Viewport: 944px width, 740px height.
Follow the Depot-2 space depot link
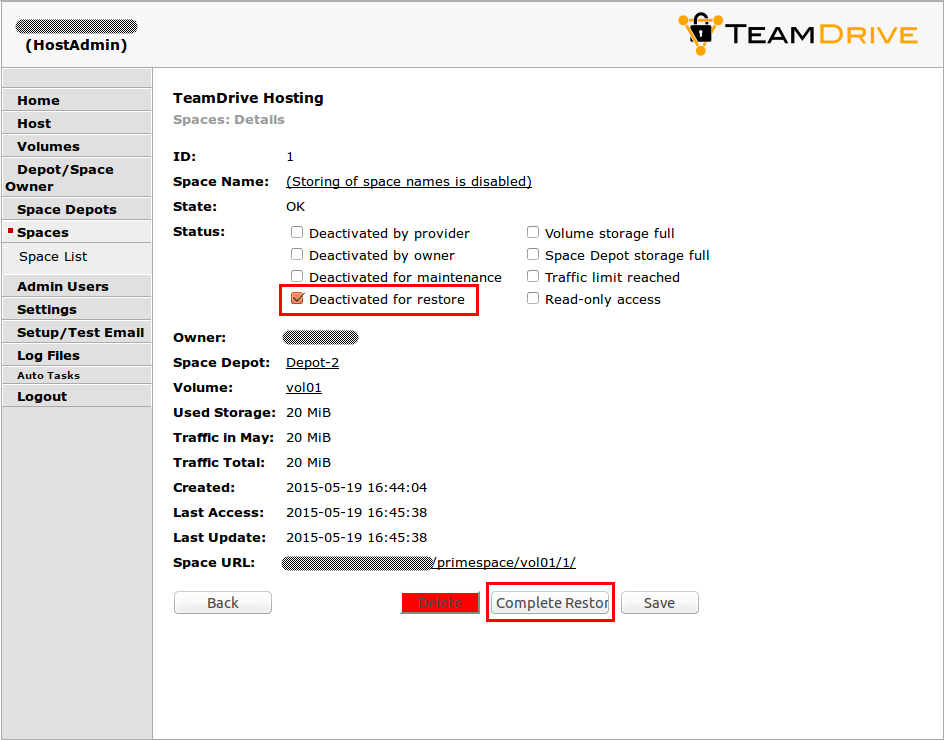pyautogui.click(x=312, y=362)
